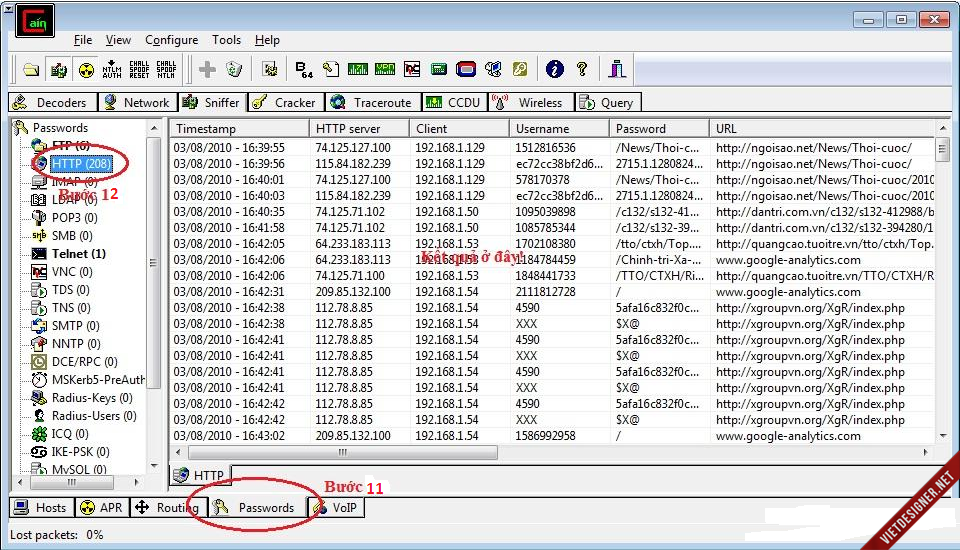Click the plus Add to list icon
This screenshot has width=960, height=550.
tap(207, 69)
